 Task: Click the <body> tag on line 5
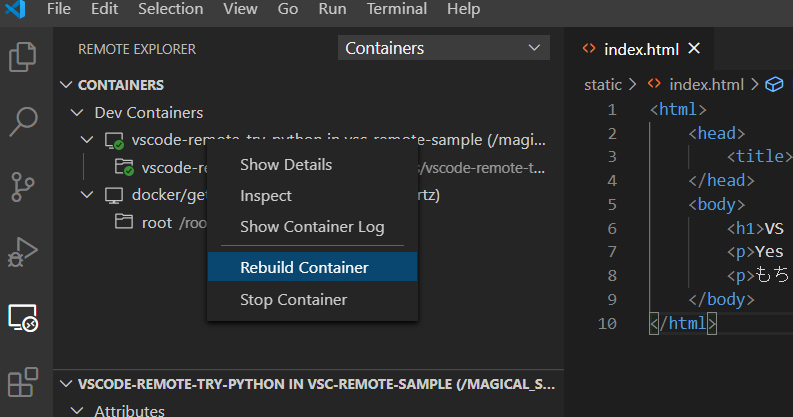coord(717,204)
